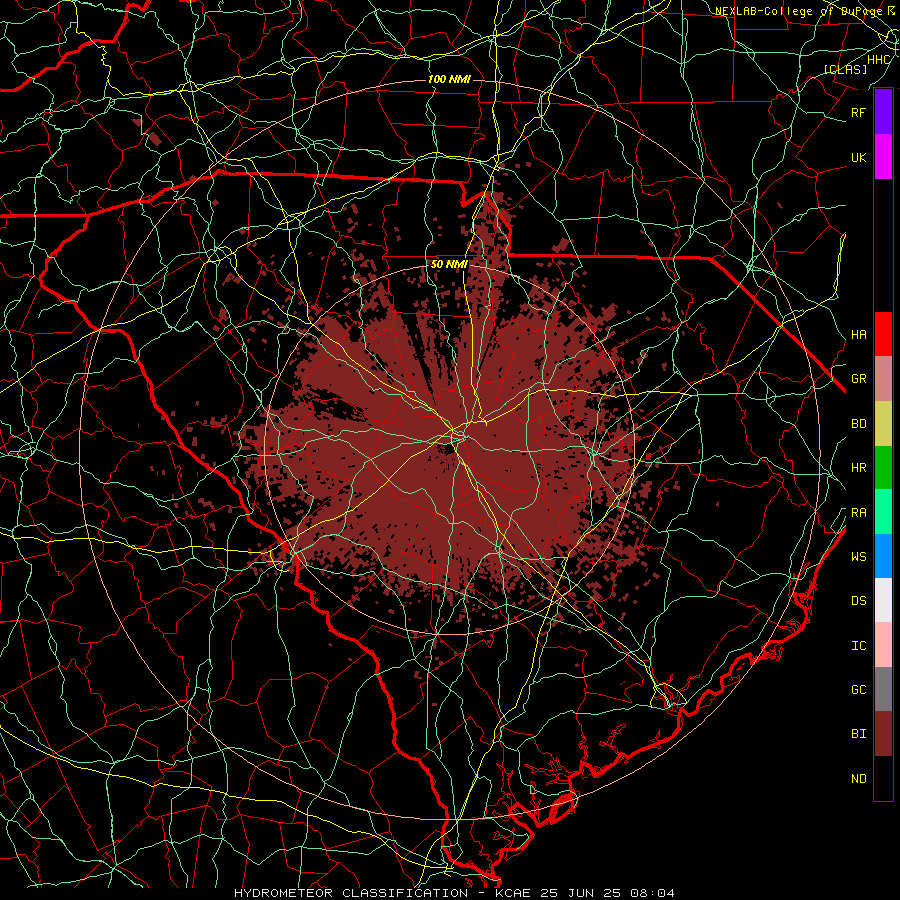900x900 pixels.
Task: Click the HHC product code text
Action: (878, 60)
